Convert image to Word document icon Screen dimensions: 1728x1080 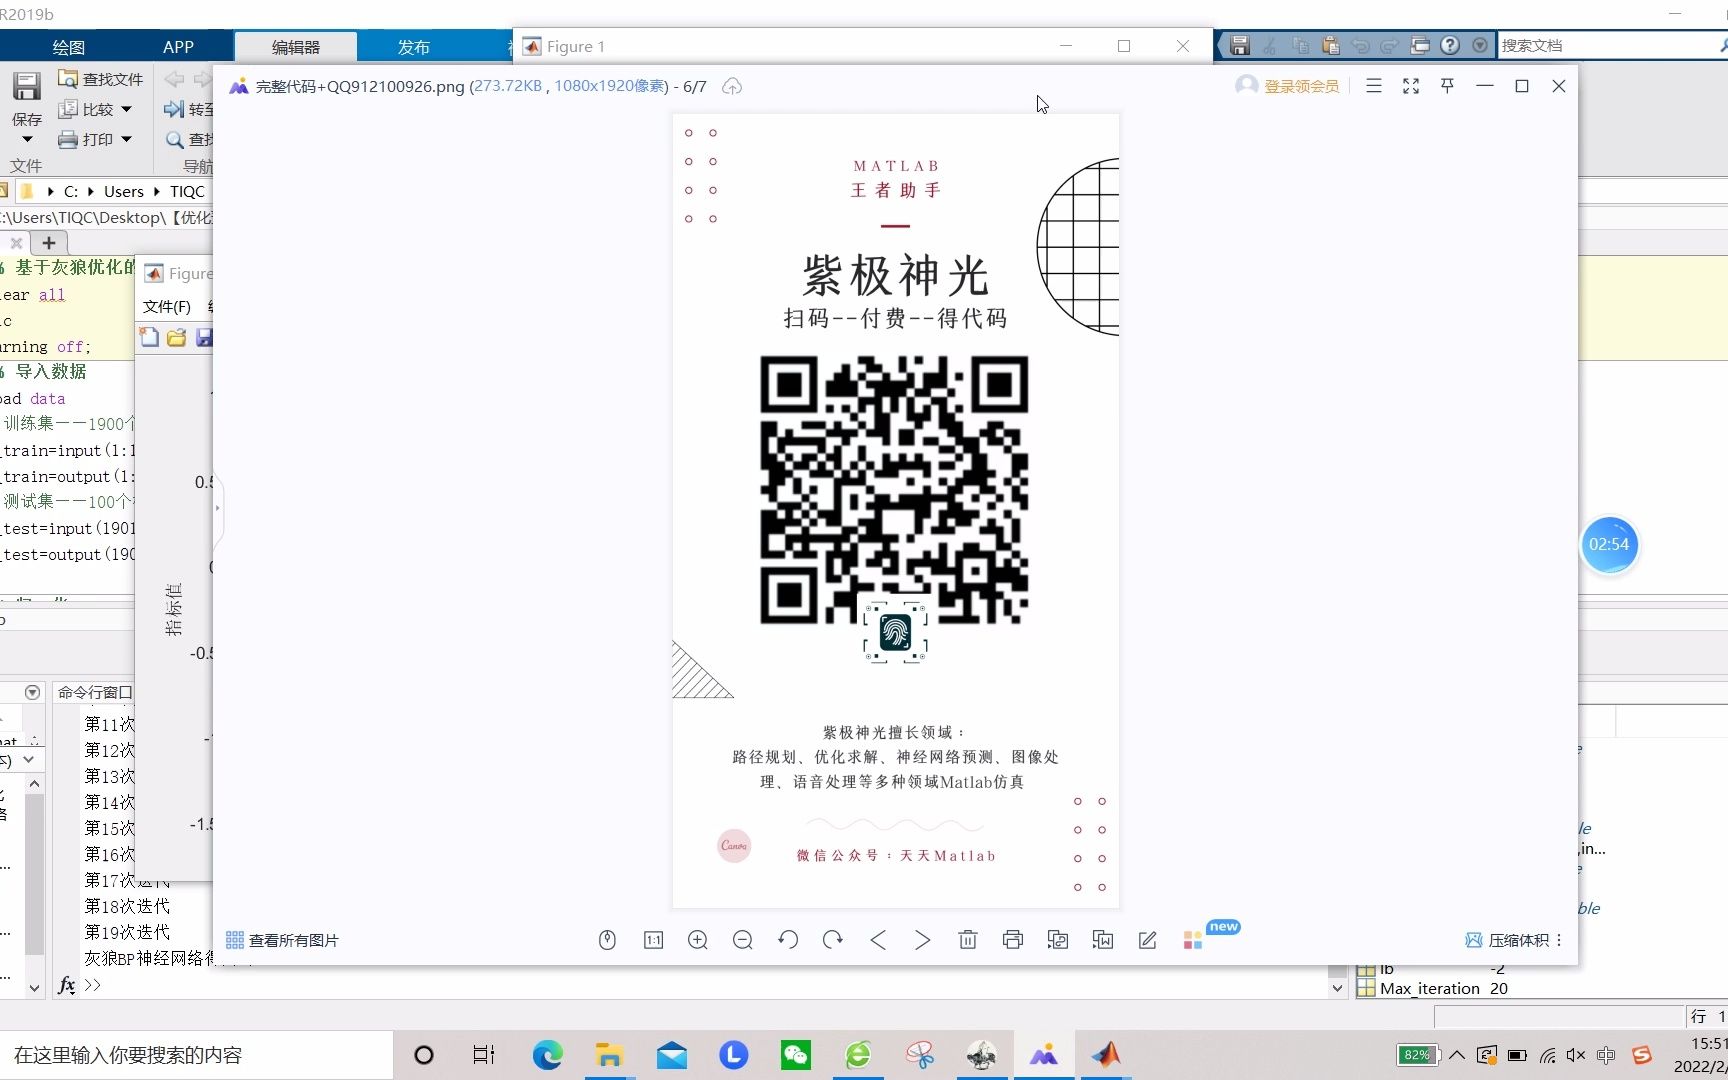click(x=1103, y=940)
